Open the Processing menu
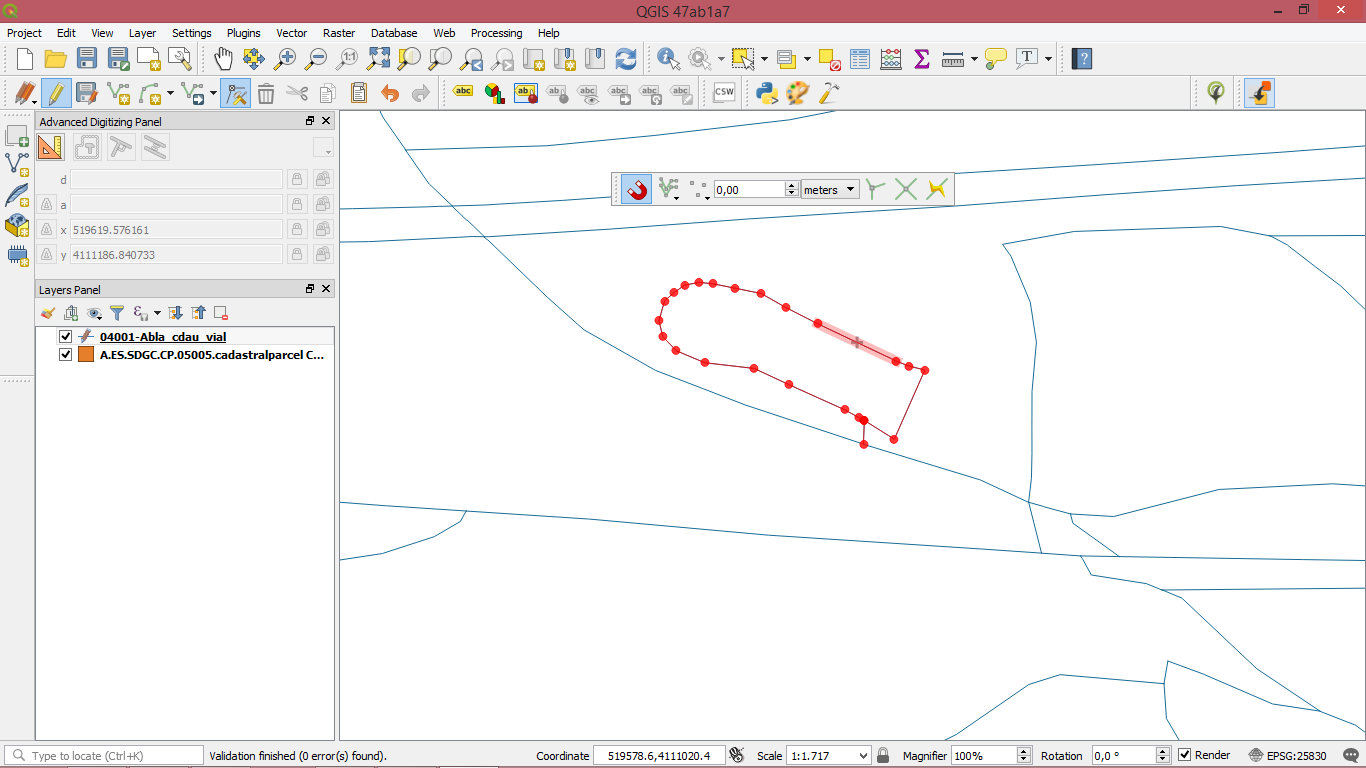Viewport: 1366px width, 768px height. pos(497,33)
